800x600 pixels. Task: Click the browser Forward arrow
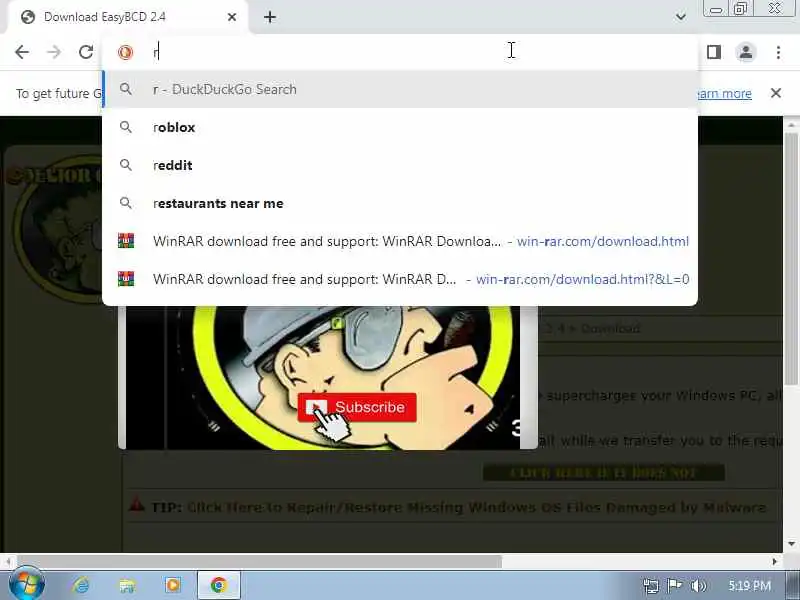click(54, 52)
